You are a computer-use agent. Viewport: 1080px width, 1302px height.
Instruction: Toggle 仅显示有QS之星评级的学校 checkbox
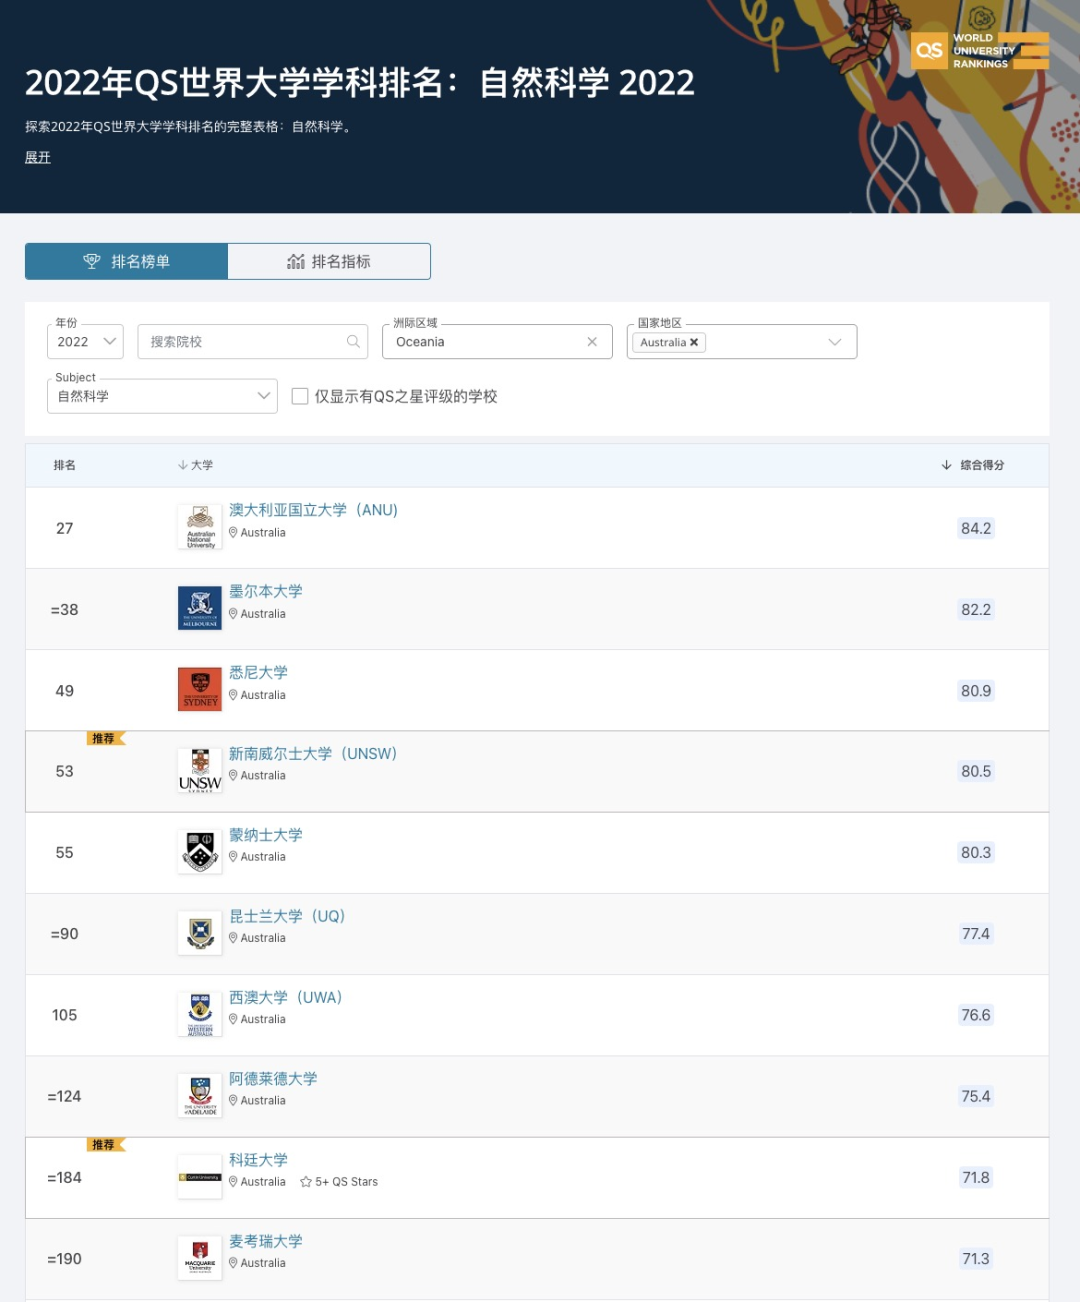point(300,396)
